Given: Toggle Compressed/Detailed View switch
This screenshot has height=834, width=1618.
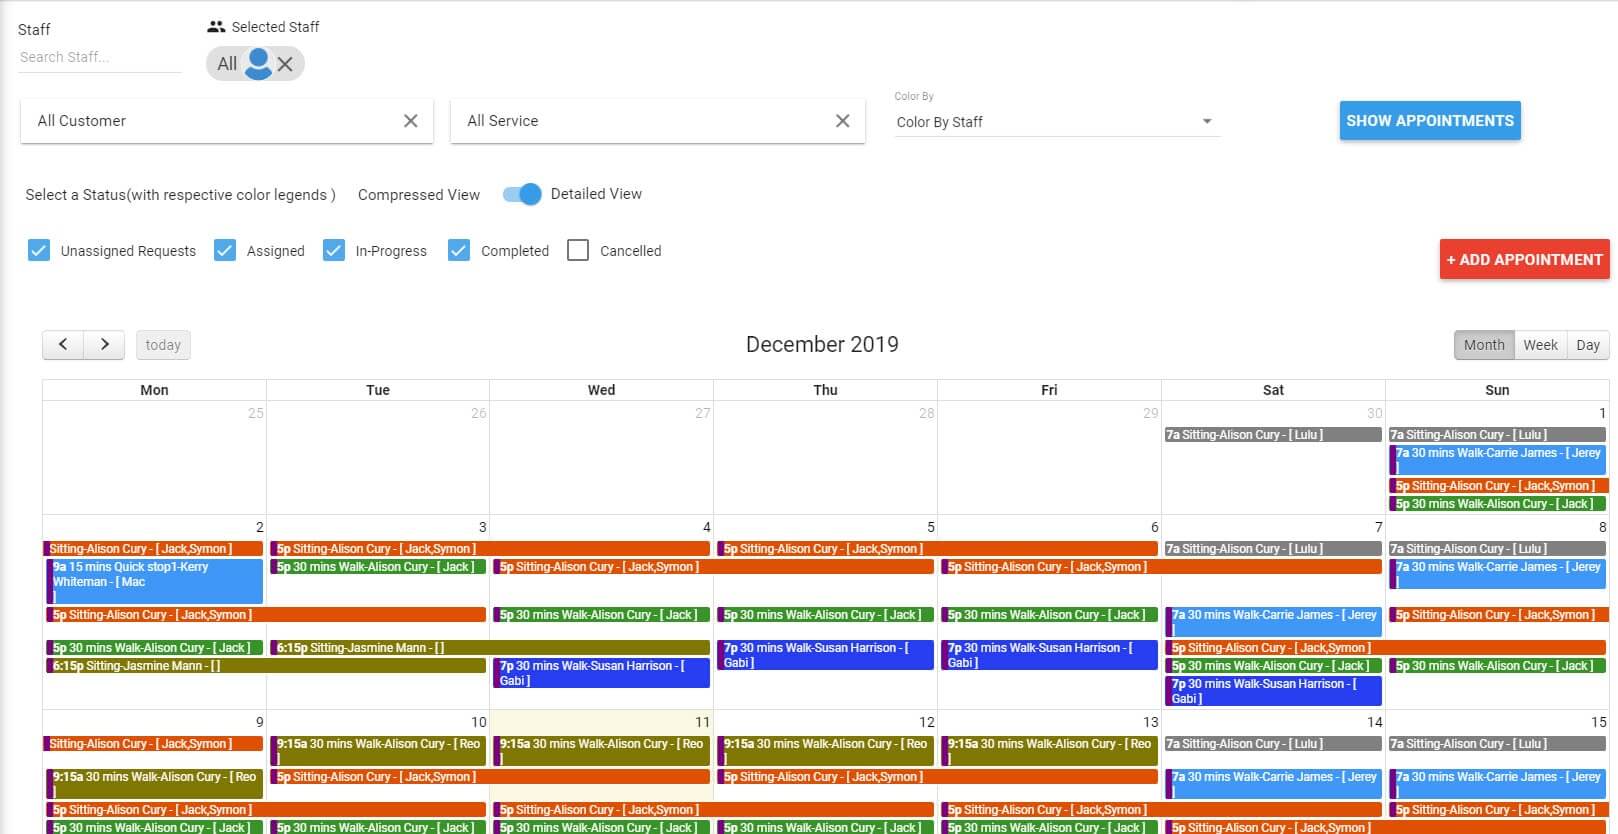Looking at the screenshot, I should pyautogui.click(x=522, y=194).
